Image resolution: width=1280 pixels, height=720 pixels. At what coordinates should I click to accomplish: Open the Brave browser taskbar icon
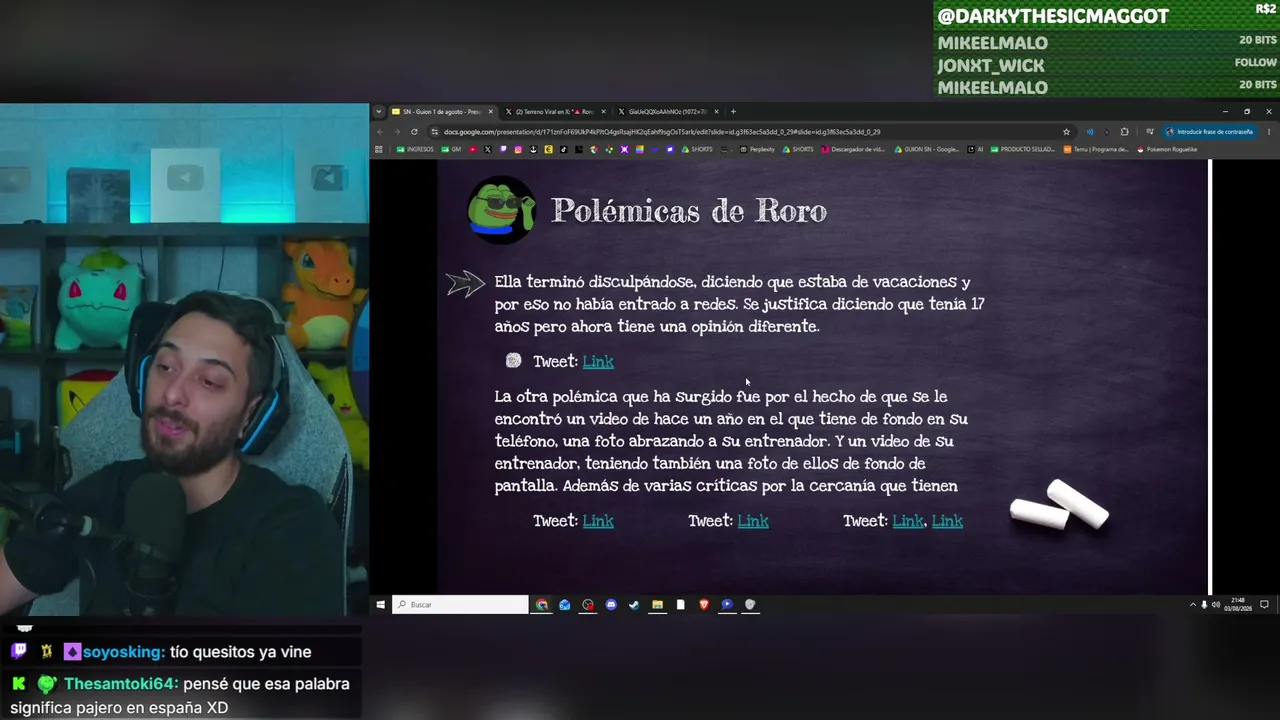pyautogui.click(x=704, y=605)
